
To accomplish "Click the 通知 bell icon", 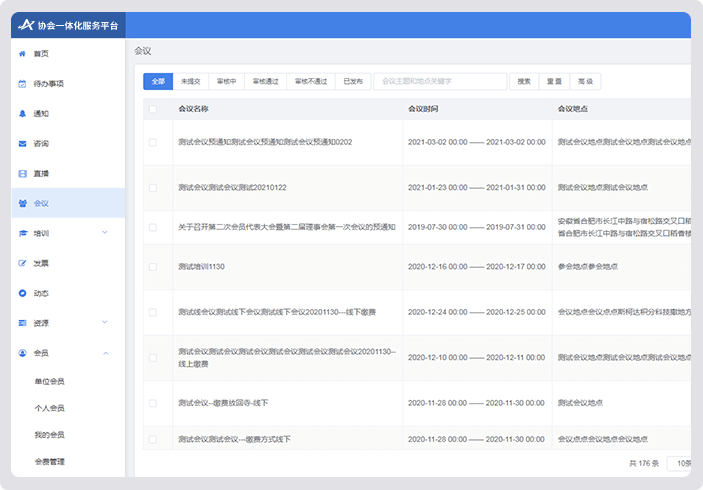I will click(22, 113).
